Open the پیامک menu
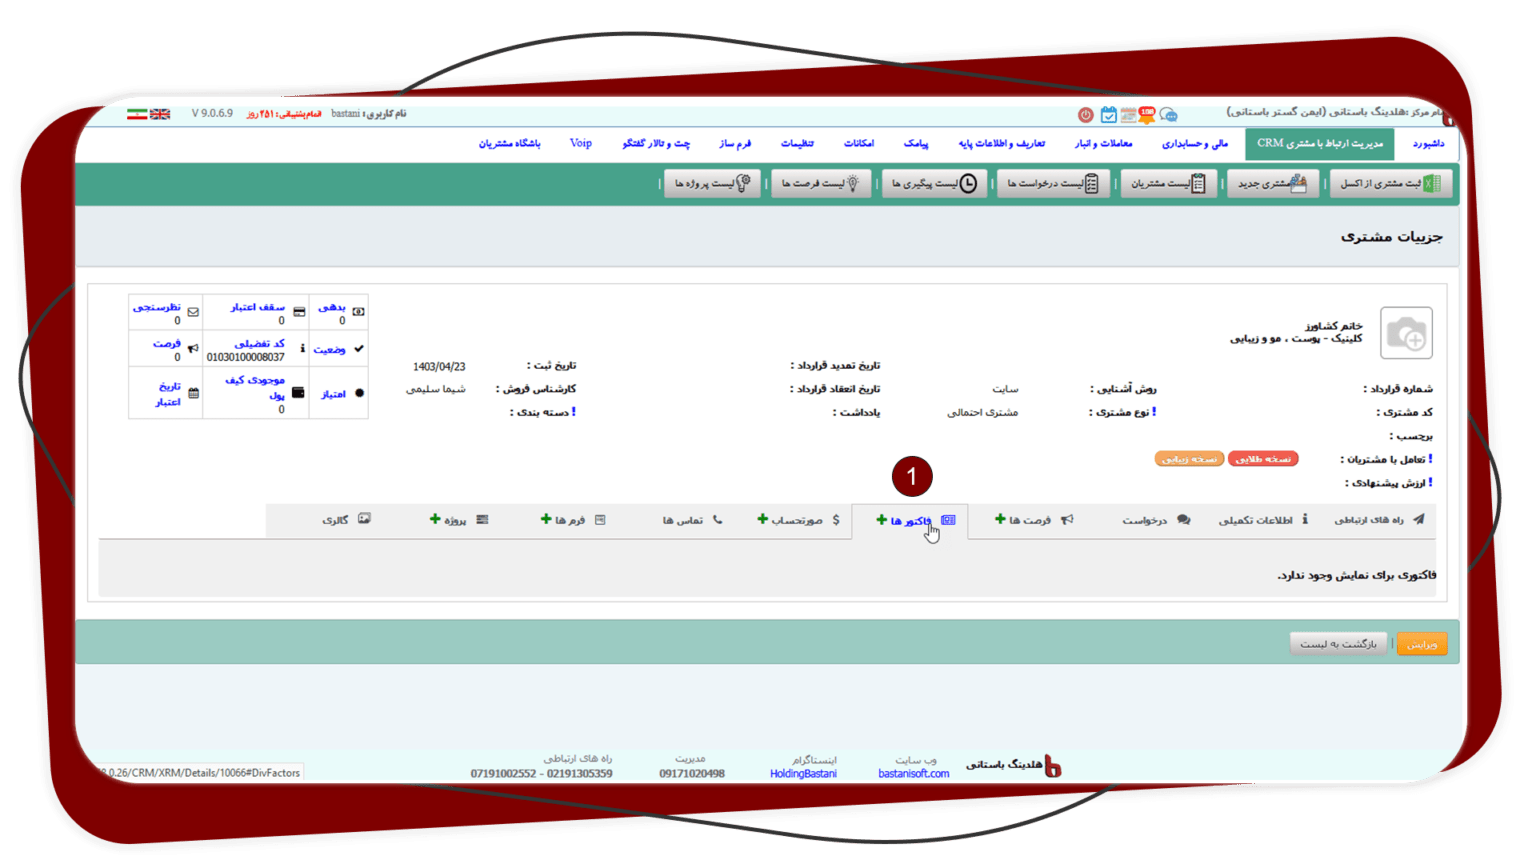The height and width of the screenshot is (864, 1536). point(916,144)
